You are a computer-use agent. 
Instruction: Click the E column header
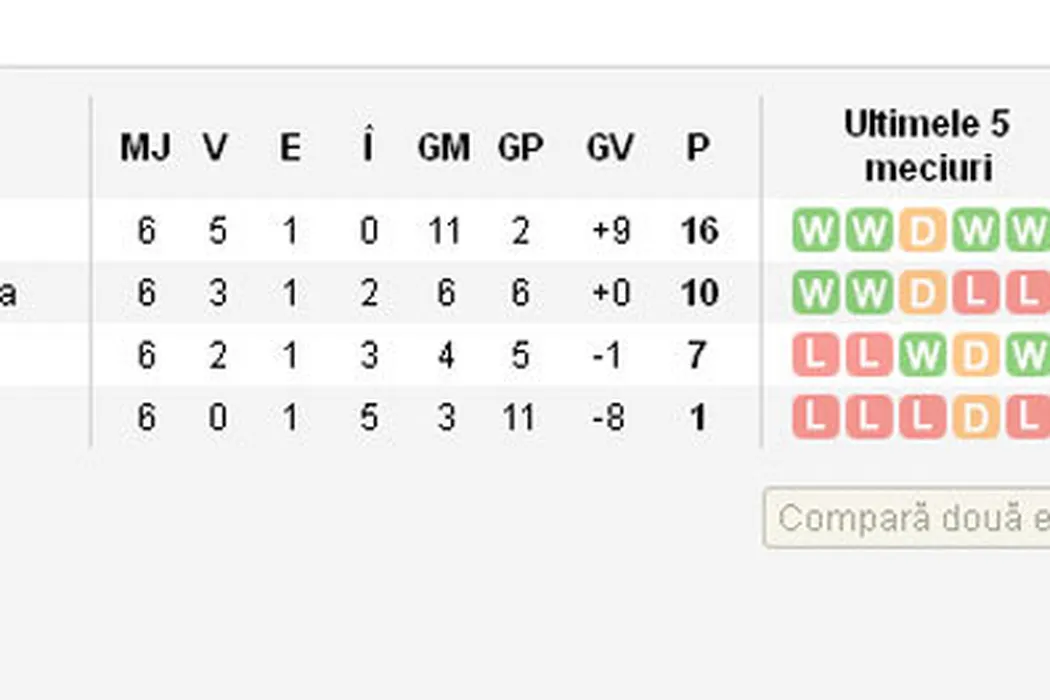[290, 148]
